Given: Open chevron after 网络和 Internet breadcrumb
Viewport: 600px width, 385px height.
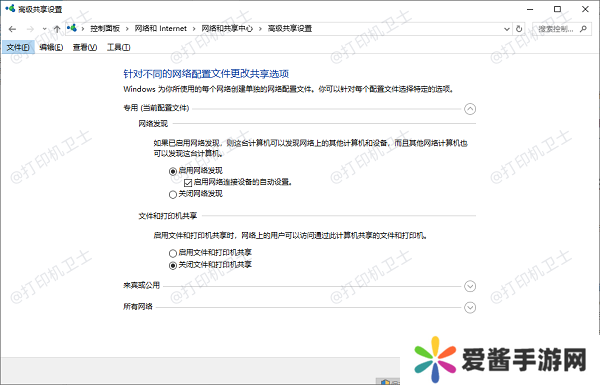Looking at the screenshot, I should [x=194, y=29].
